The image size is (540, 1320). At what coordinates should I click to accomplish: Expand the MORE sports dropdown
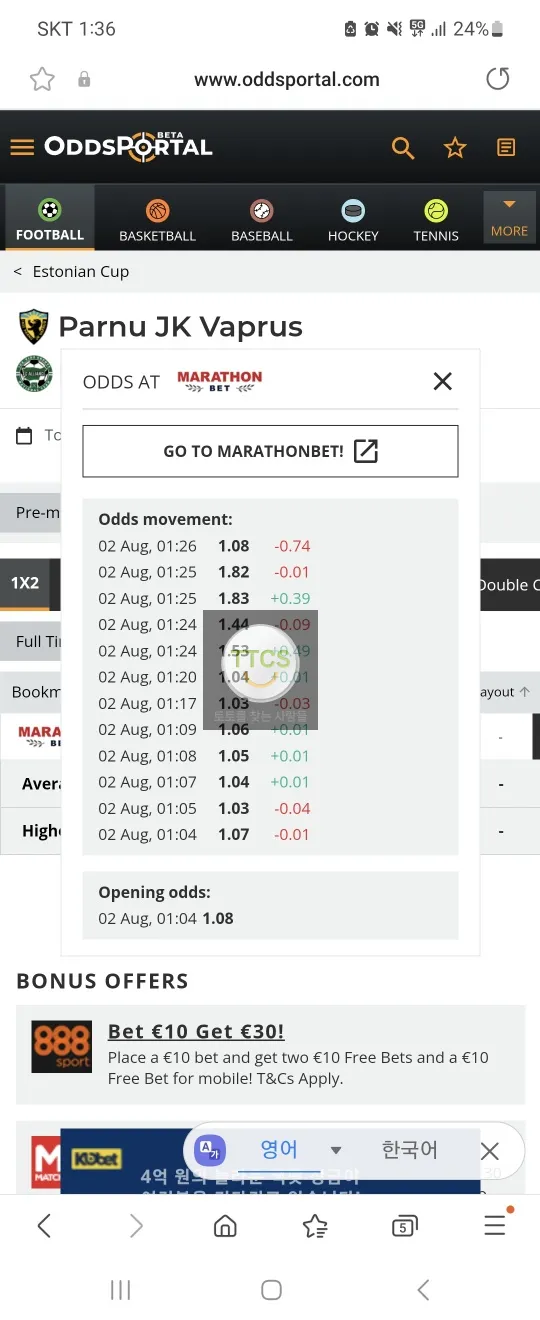(x=509, y=217)
